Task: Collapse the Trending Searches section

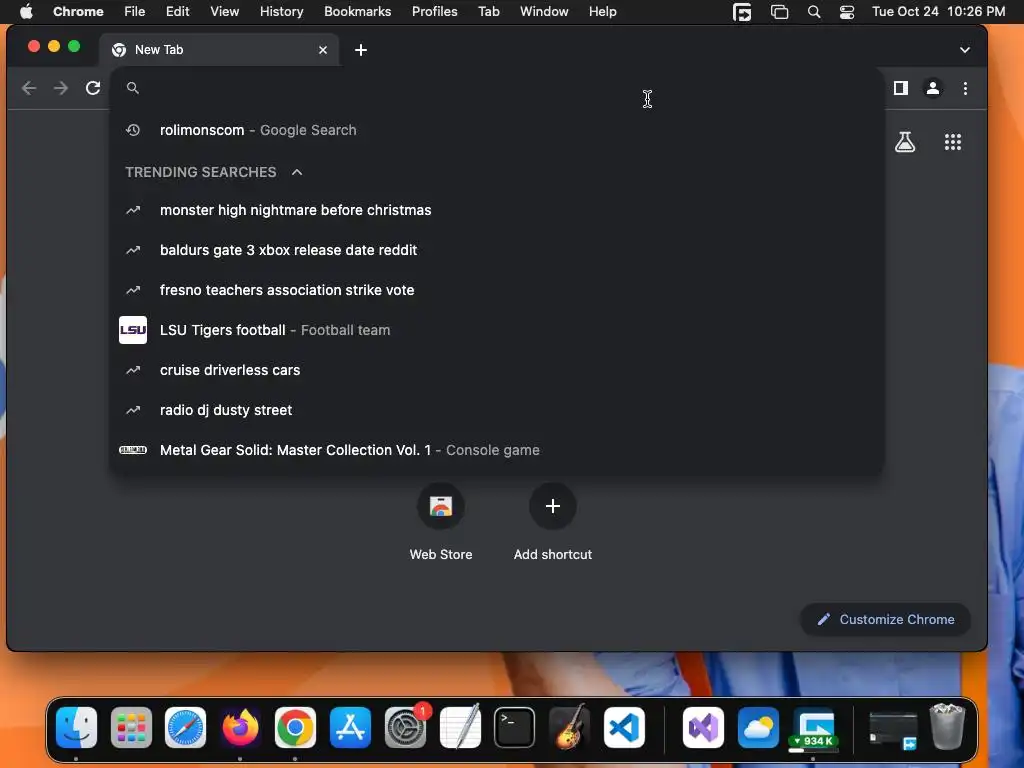Action: click(296, 172)
